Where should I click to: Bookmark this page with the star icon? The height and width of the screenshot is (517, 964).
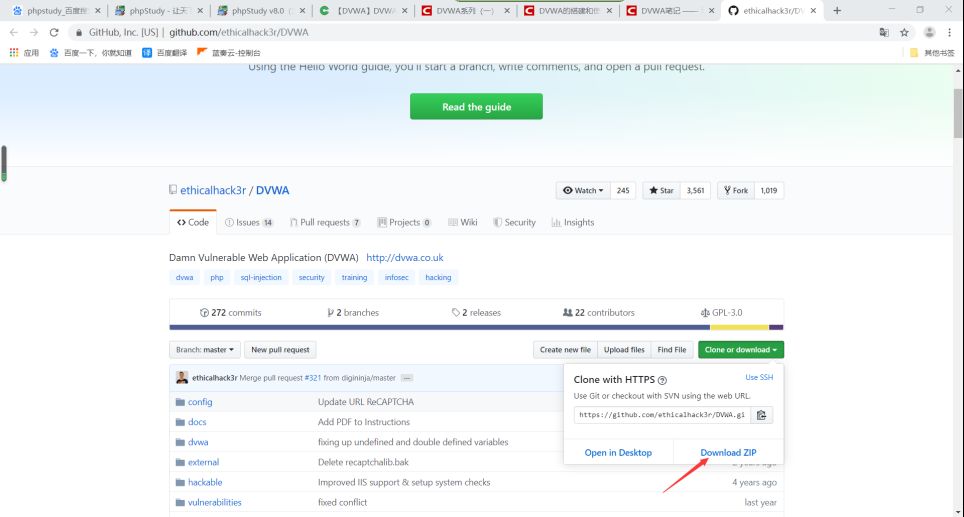click(x=904, y=33)
